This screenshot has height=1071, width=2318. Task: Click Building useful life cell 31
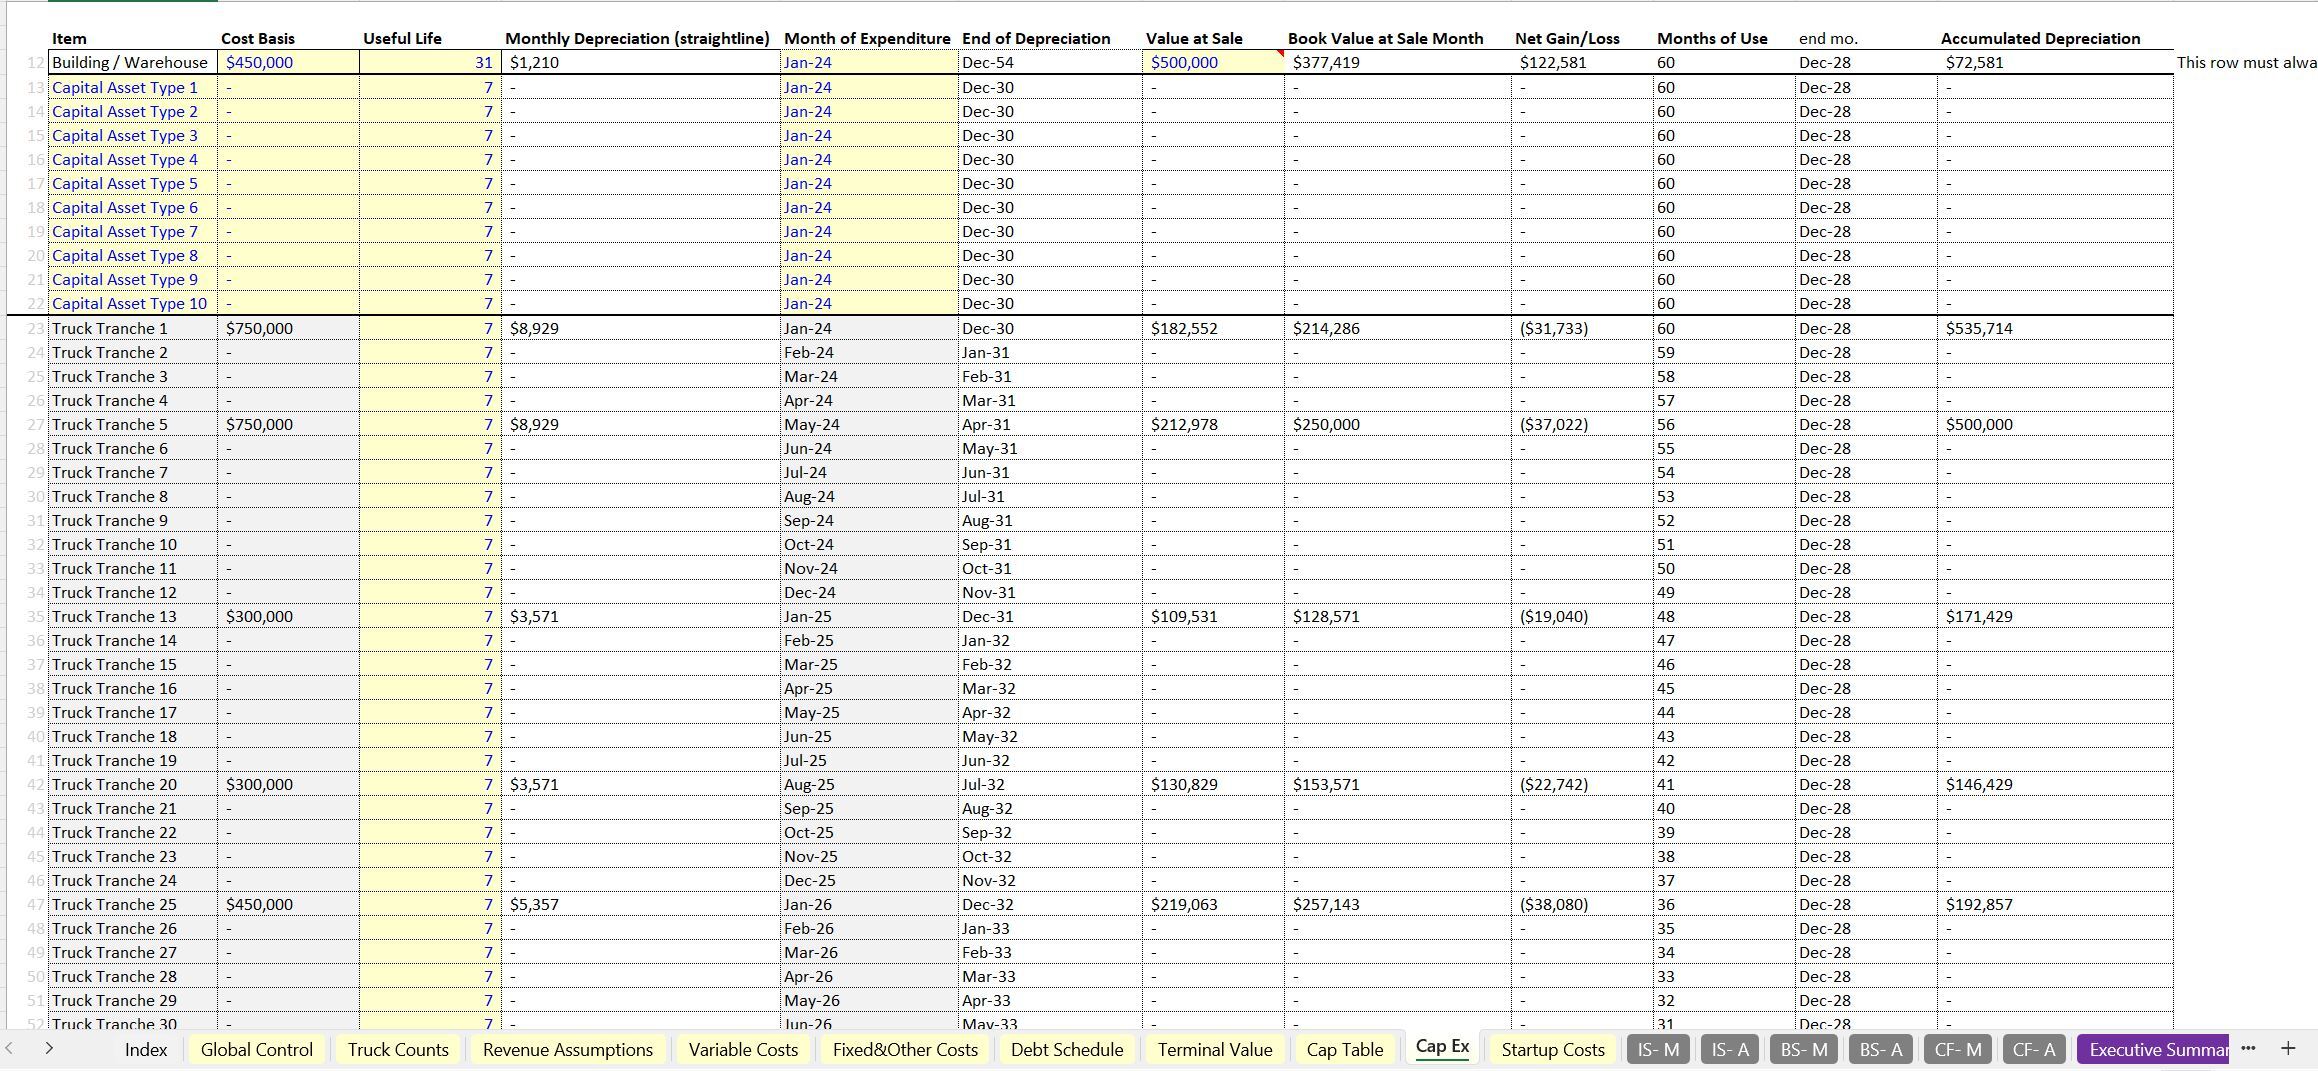pyautogui.click(x=430, y=62)
